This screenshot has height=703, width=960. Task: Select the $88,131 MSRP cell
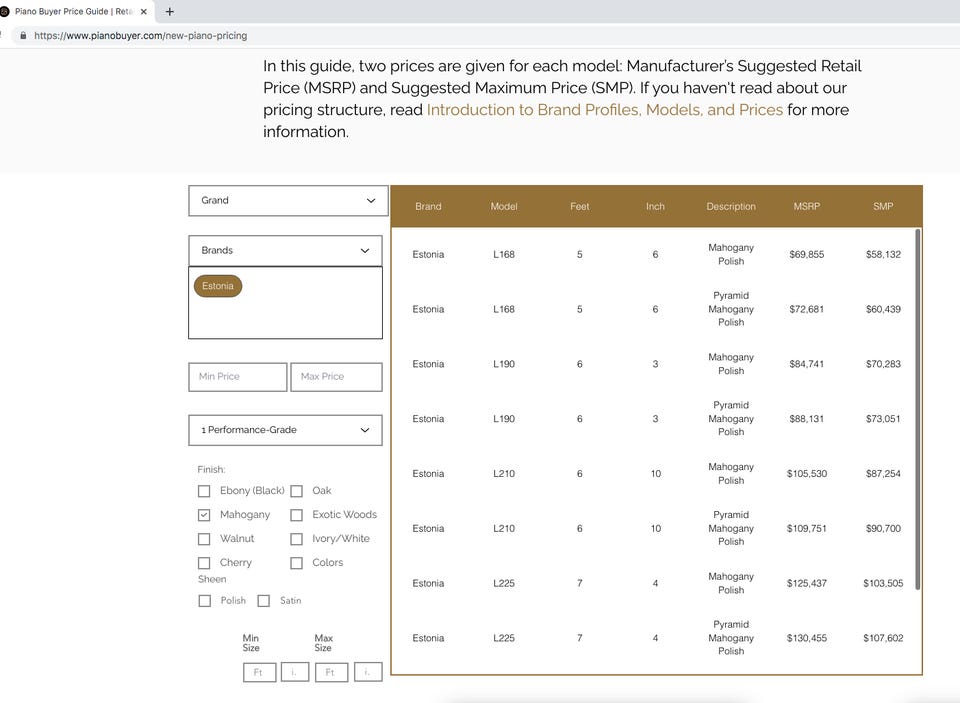807,419
